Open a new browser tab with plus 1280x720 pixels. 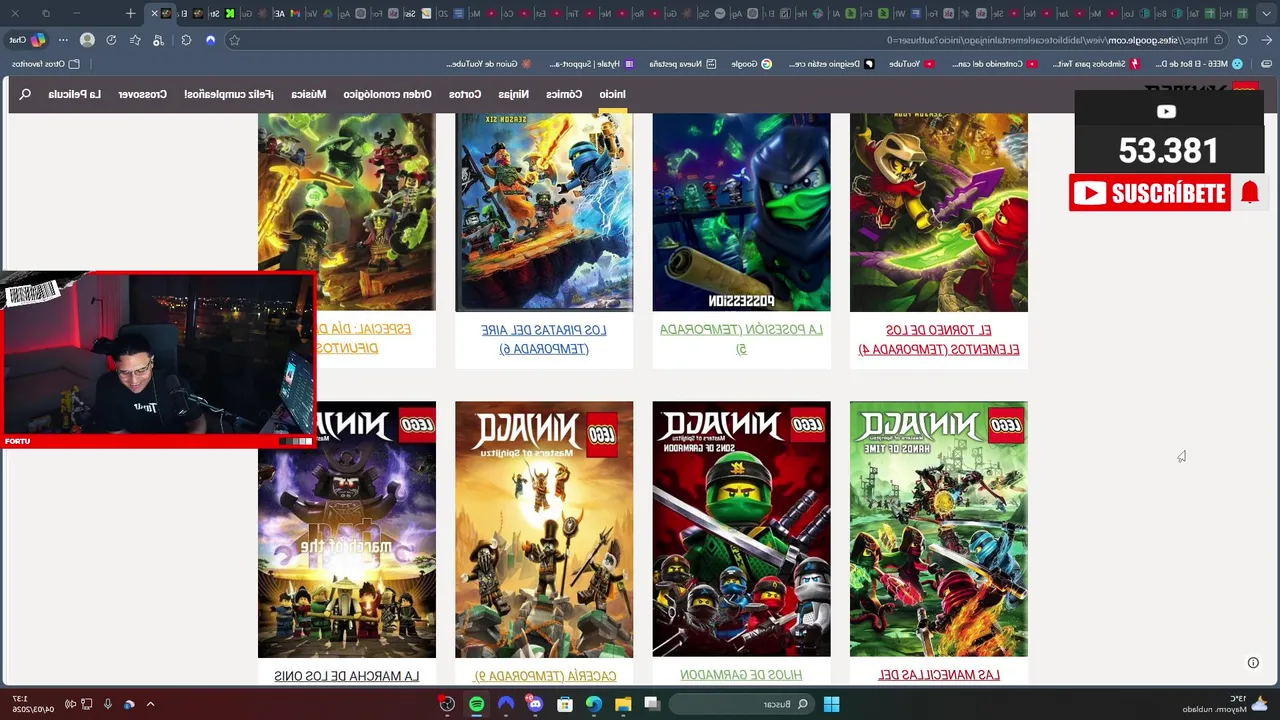pos(130,13)
